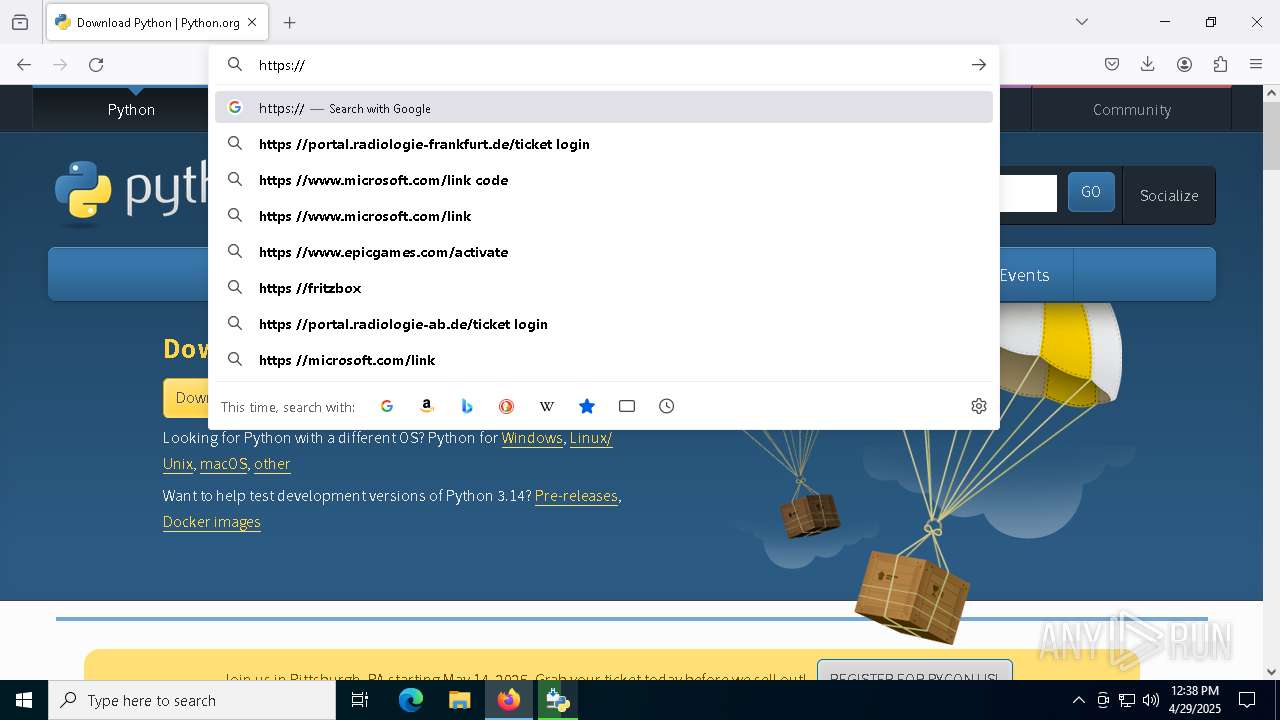Search this time with Google icon

coord(387,406)
